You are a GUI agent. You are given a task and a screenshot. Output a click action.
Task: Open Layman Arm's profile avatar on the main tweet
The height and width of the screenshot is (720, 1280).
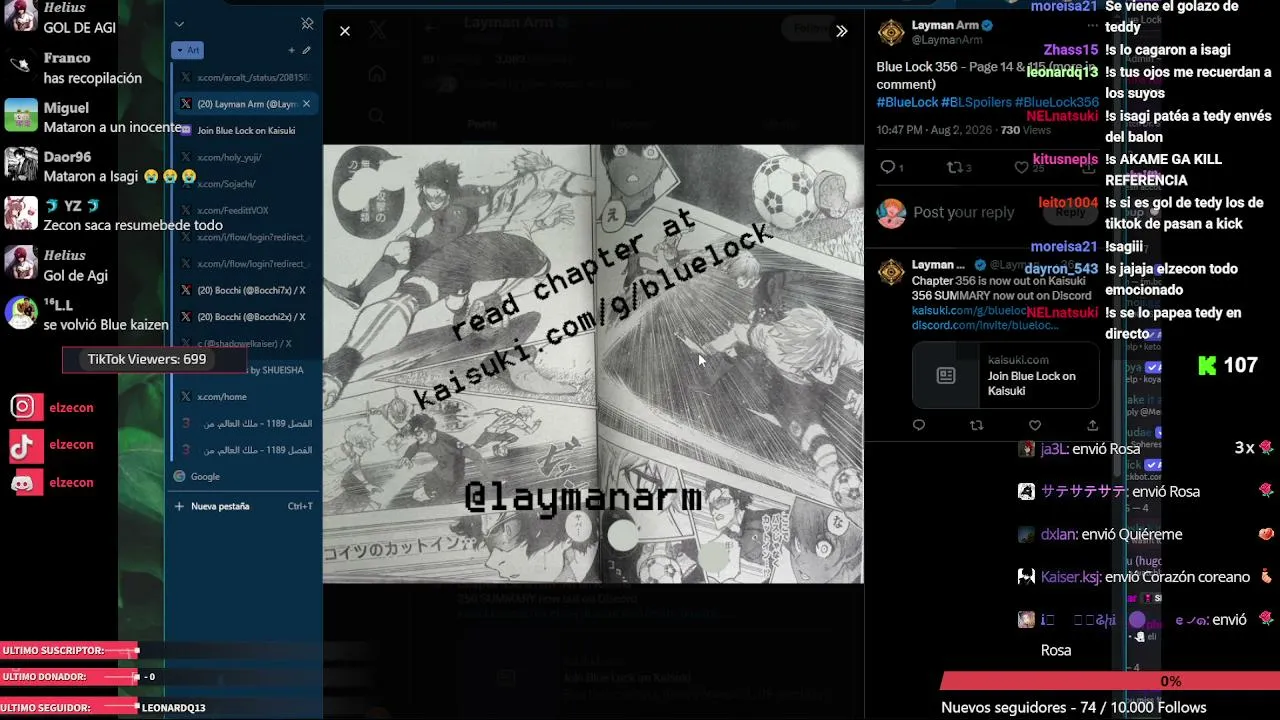[891, 33]
